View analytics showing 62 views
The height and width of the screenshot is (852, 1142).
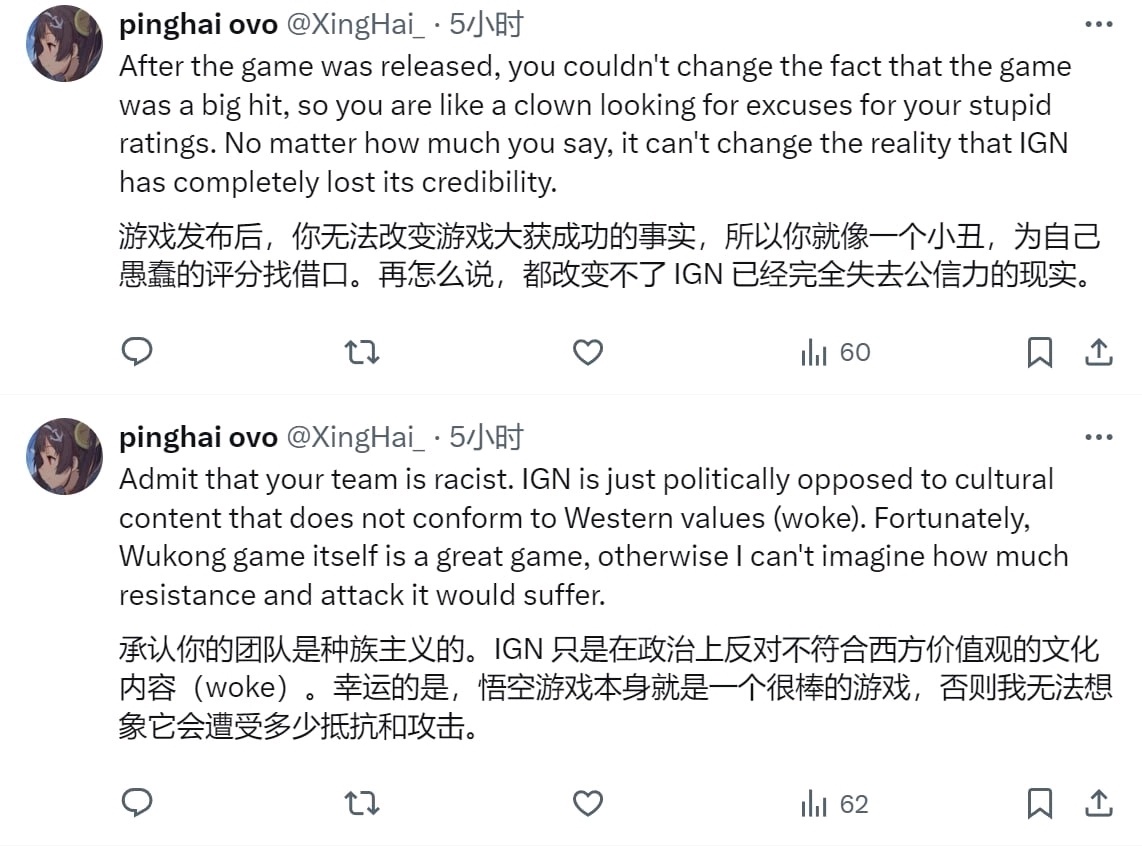tap(835, 803)
